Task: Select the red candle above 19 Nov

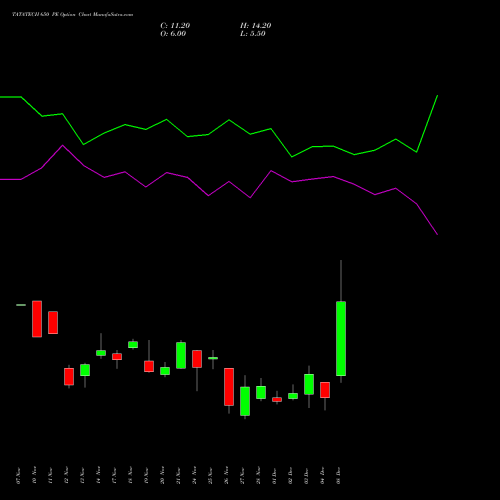Action: point(149,366)
